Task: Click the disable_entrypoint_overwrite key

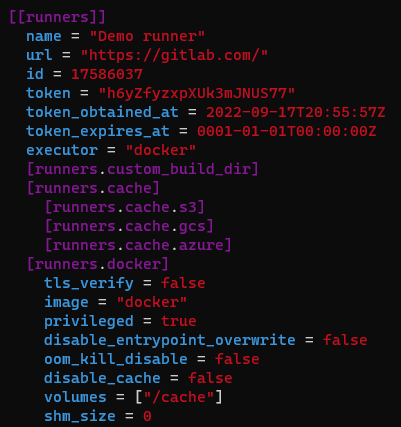Action: coord(170,340)
